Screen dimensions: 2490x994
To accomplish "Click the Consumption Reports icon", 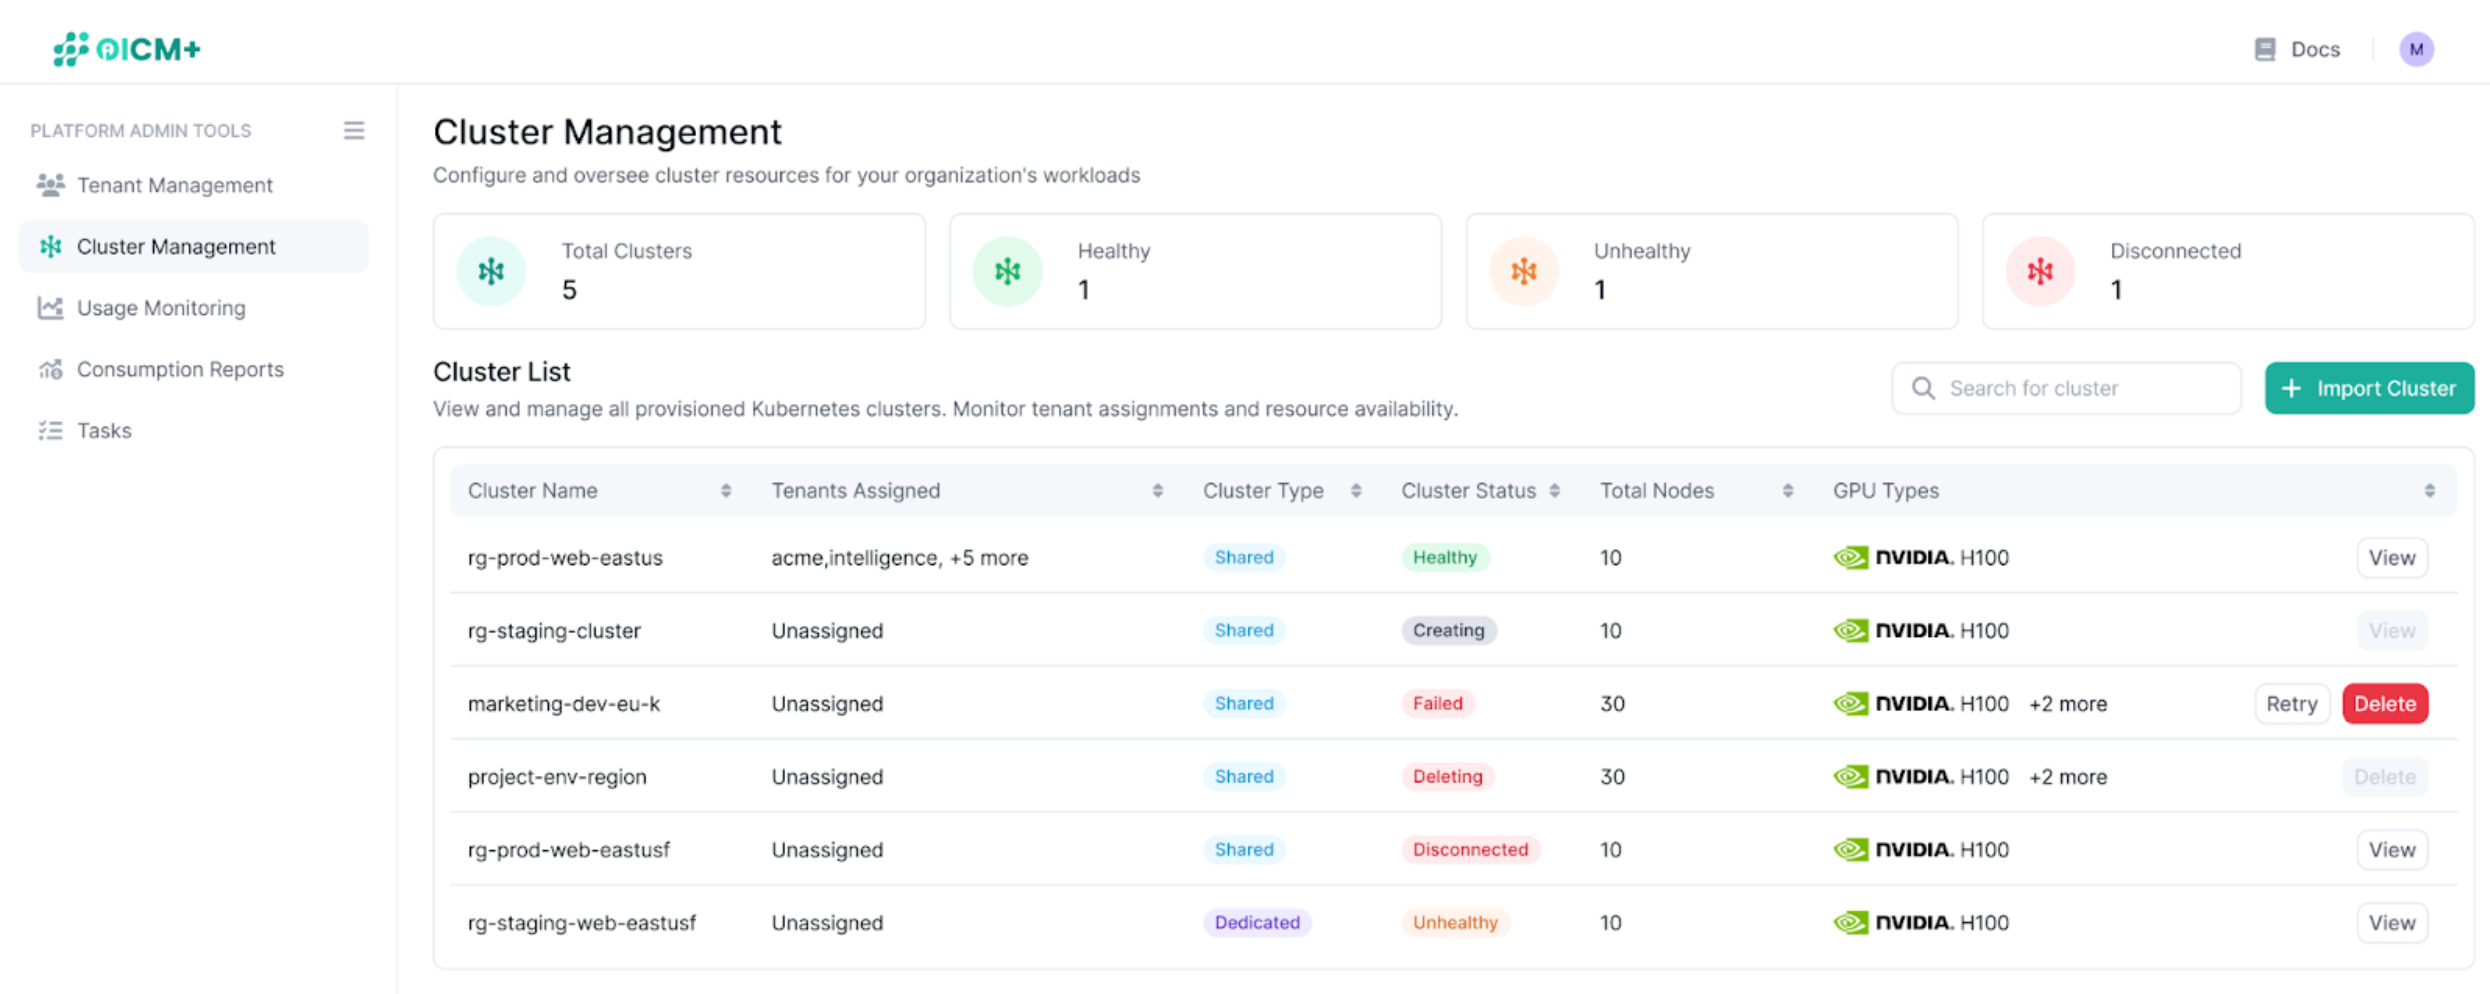I will point(50,369).
